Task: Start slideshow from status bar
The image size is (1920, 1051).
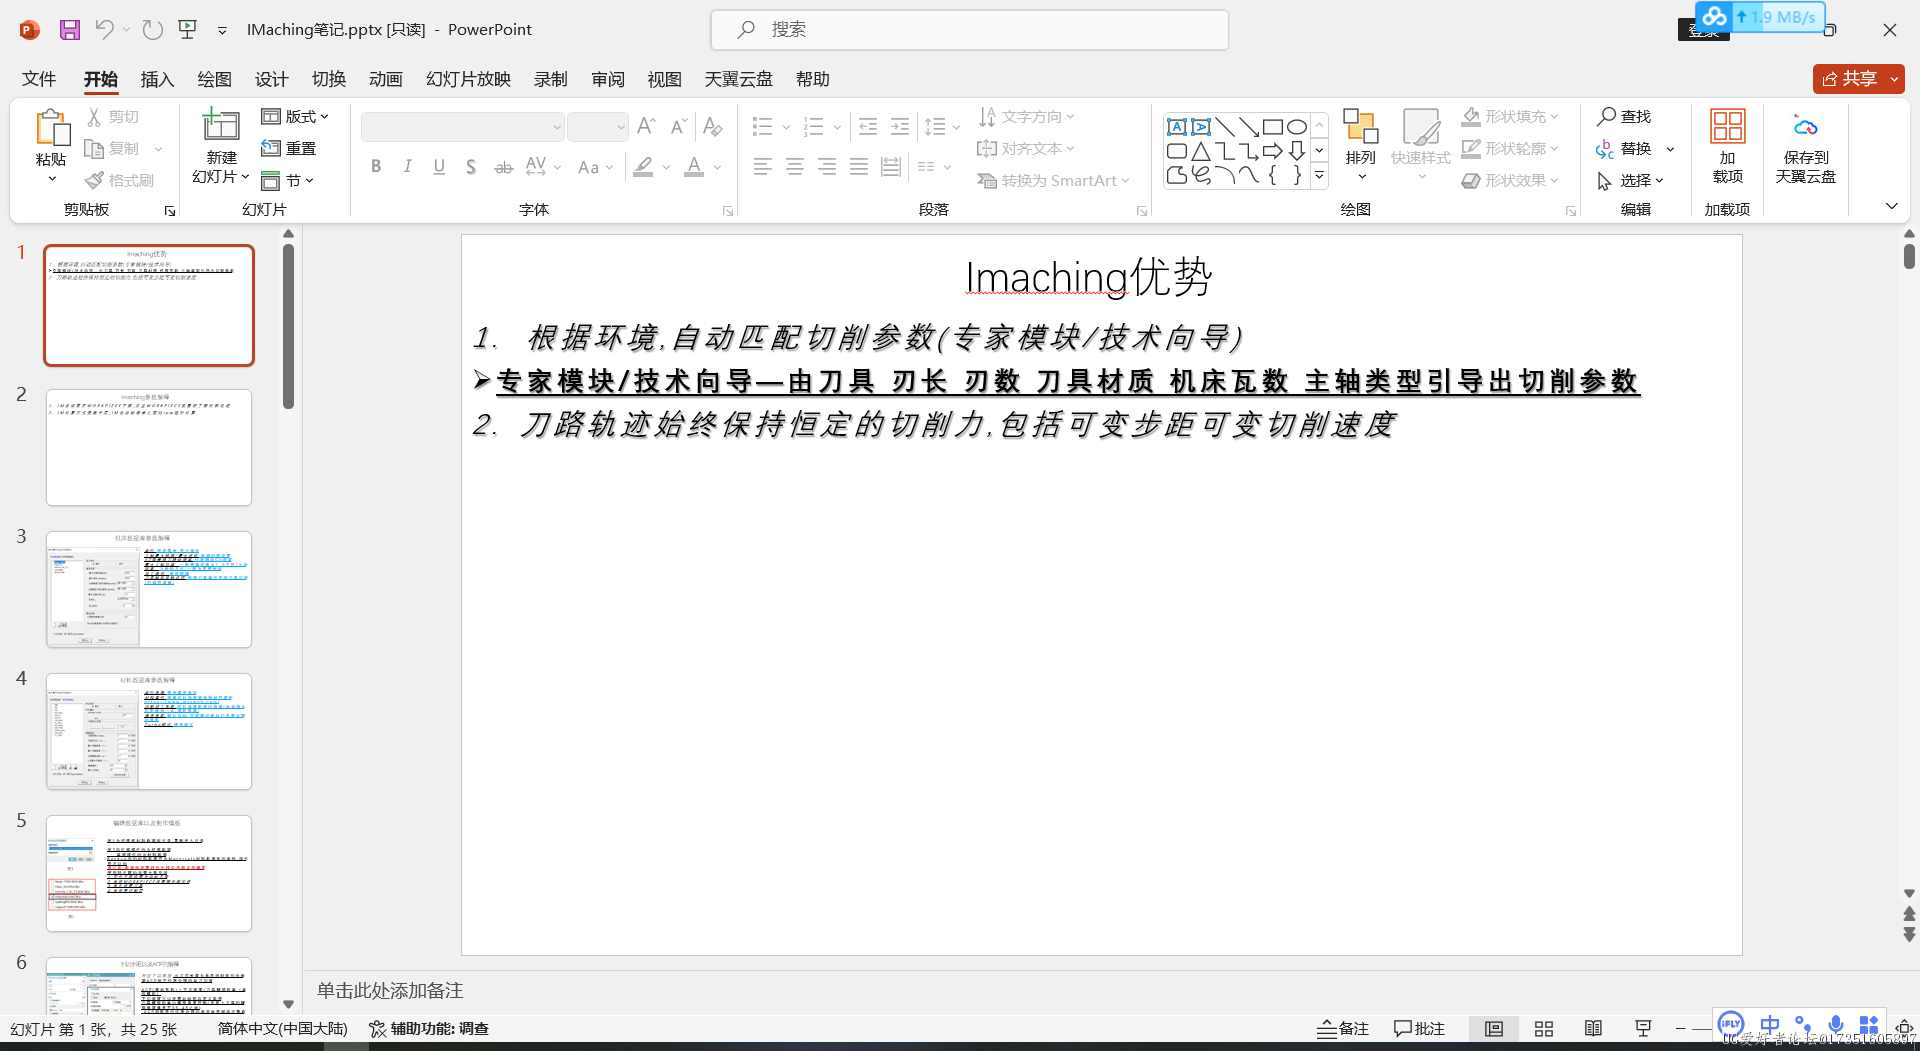Action: pos(1643,1029)
